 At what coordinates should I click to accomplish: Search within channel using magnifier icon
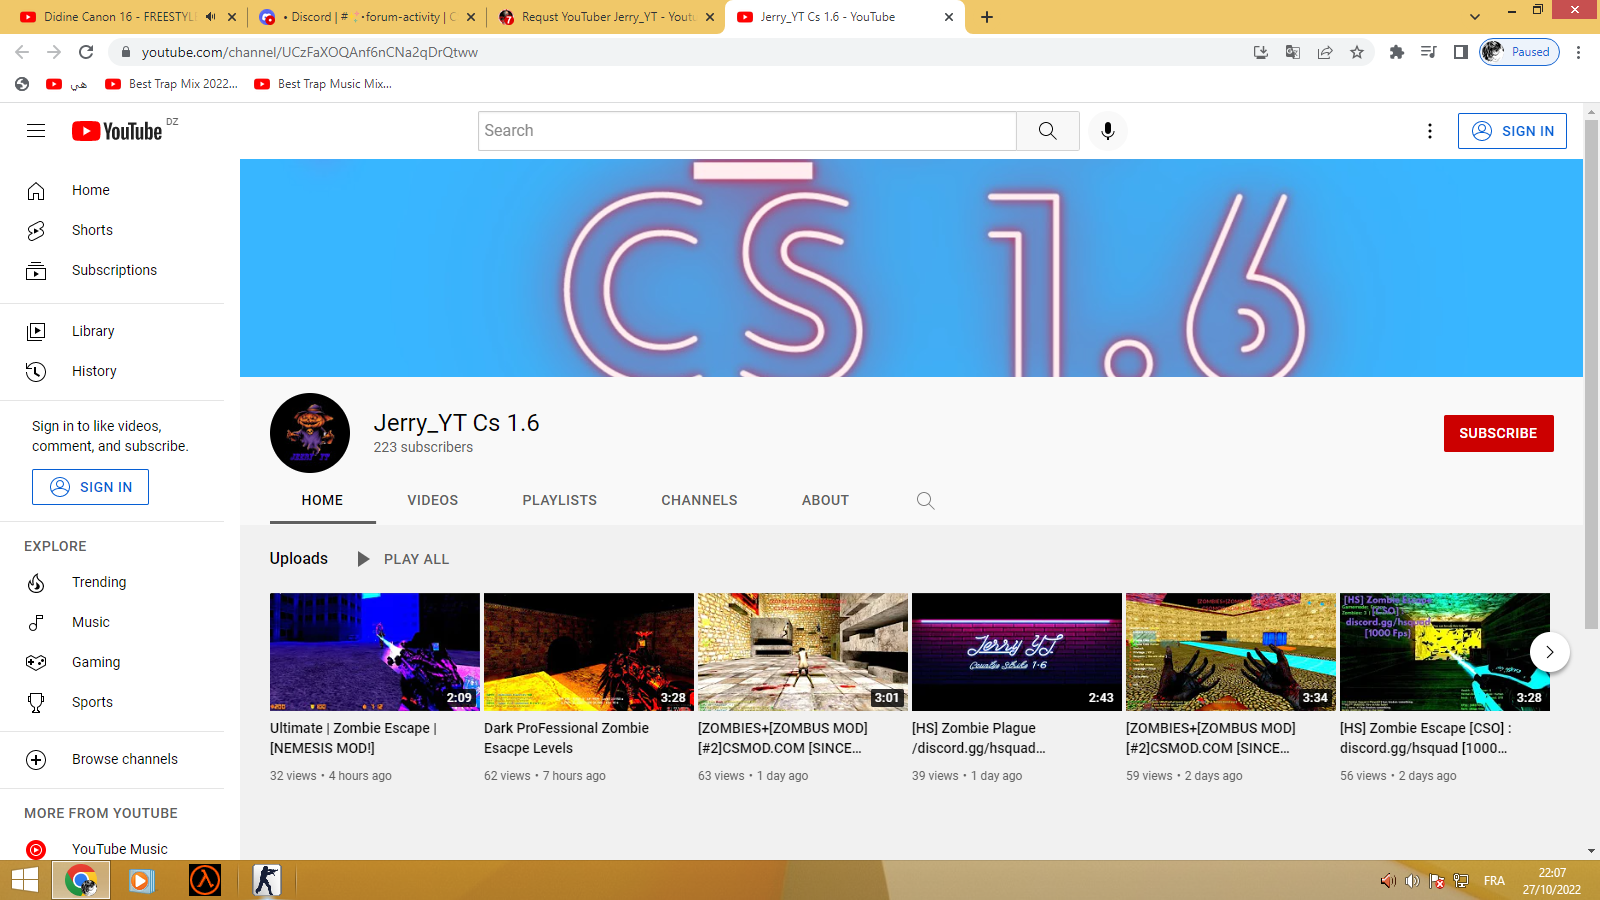(x=925, y=501)
